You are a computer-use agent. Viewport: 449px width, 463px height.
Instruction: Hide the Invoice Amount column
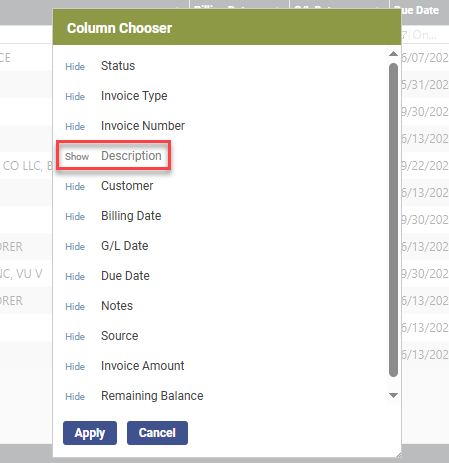point(75,366)
